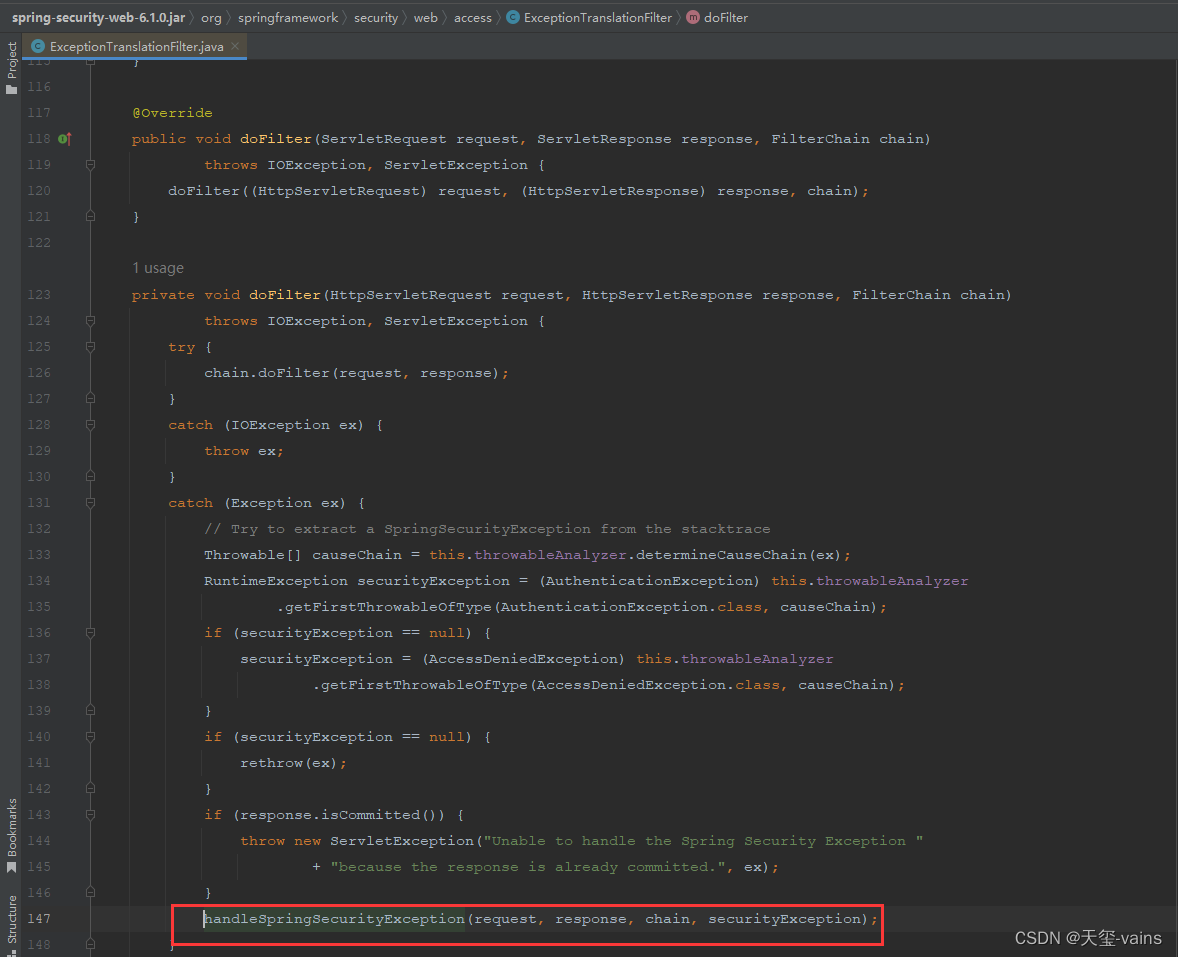1178x957 pixels.
Task: Click the '1 usage' inlay hint
Action: click(158, 268)
